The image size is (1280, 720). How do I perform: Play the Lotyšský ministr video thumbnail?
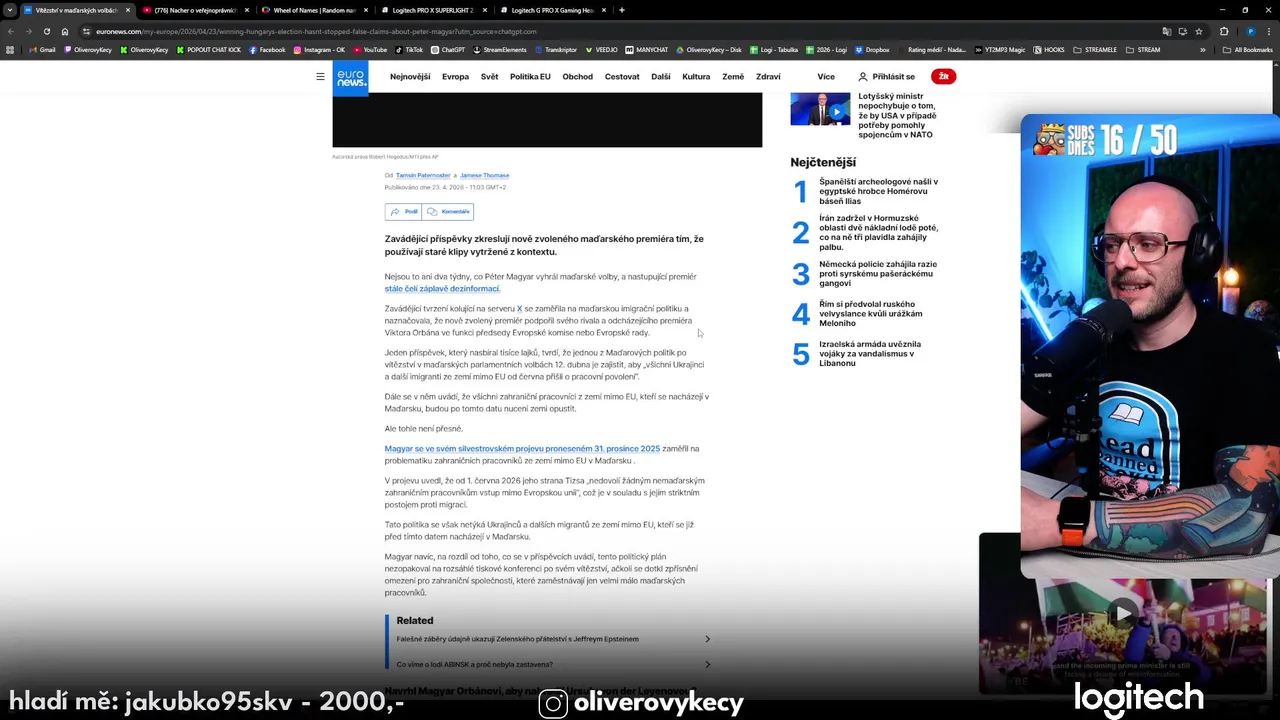pyautogui.click(x=820, y=109)
